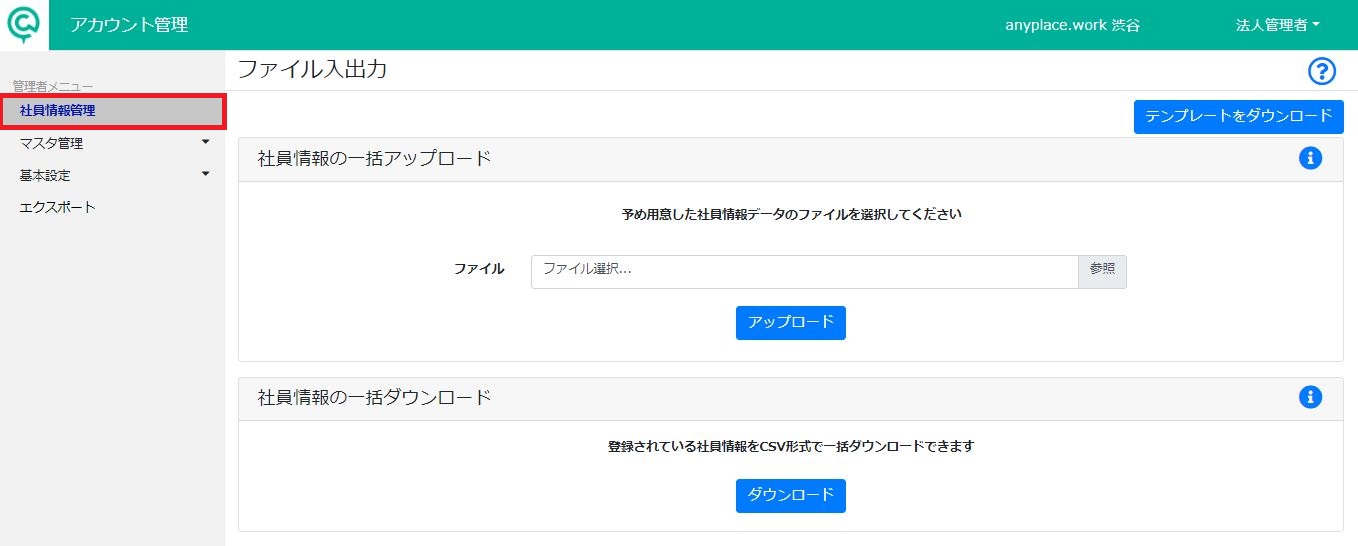Click anyplace.work 渋谷 in header
The height and width of the screenshot is (546, 1358).
click(1072, 25)
